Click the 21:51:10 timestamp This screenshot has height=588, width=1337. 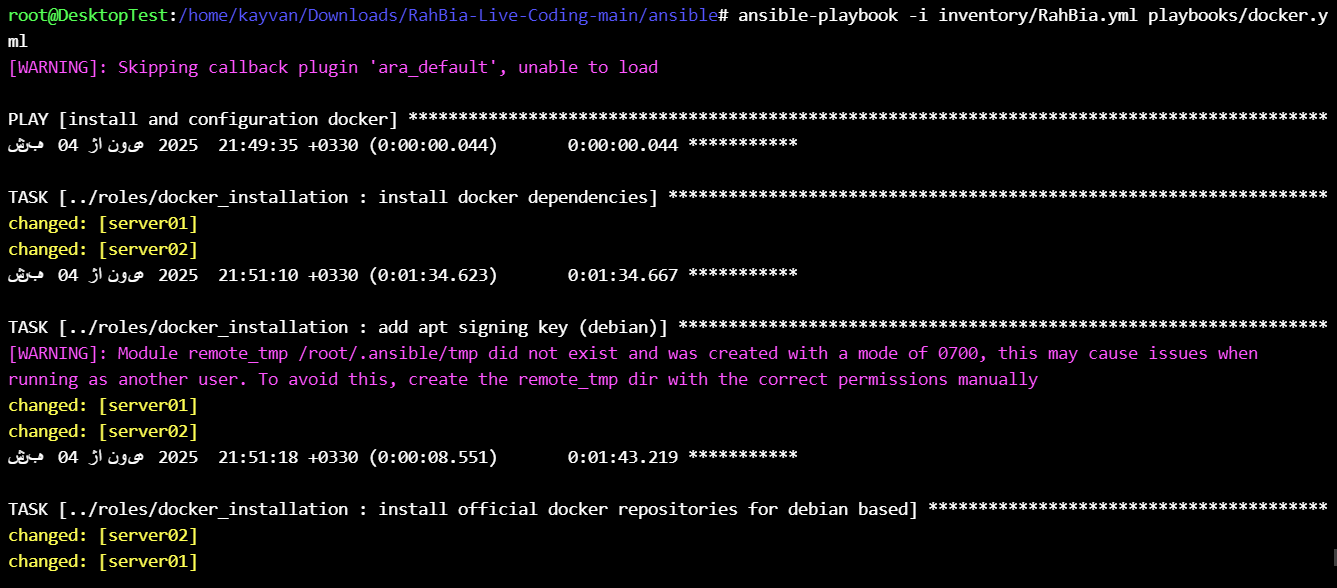coord(258,275)
